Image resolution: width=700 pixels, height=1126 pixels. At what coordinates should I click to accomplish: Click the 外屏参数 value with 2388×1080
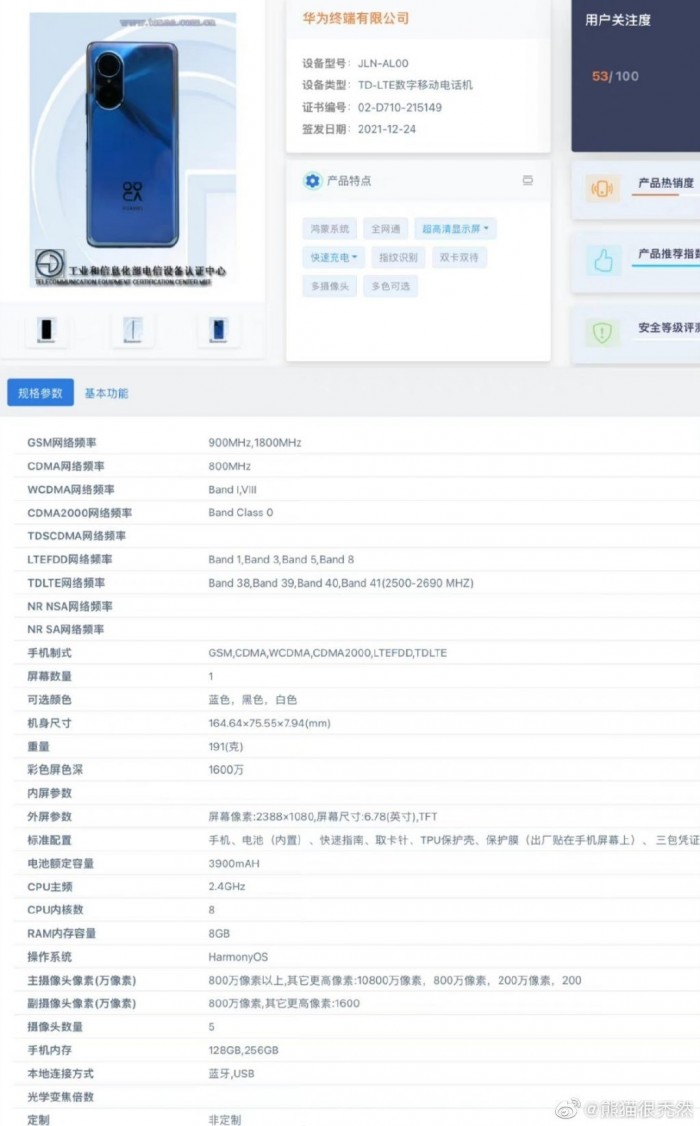322,816
